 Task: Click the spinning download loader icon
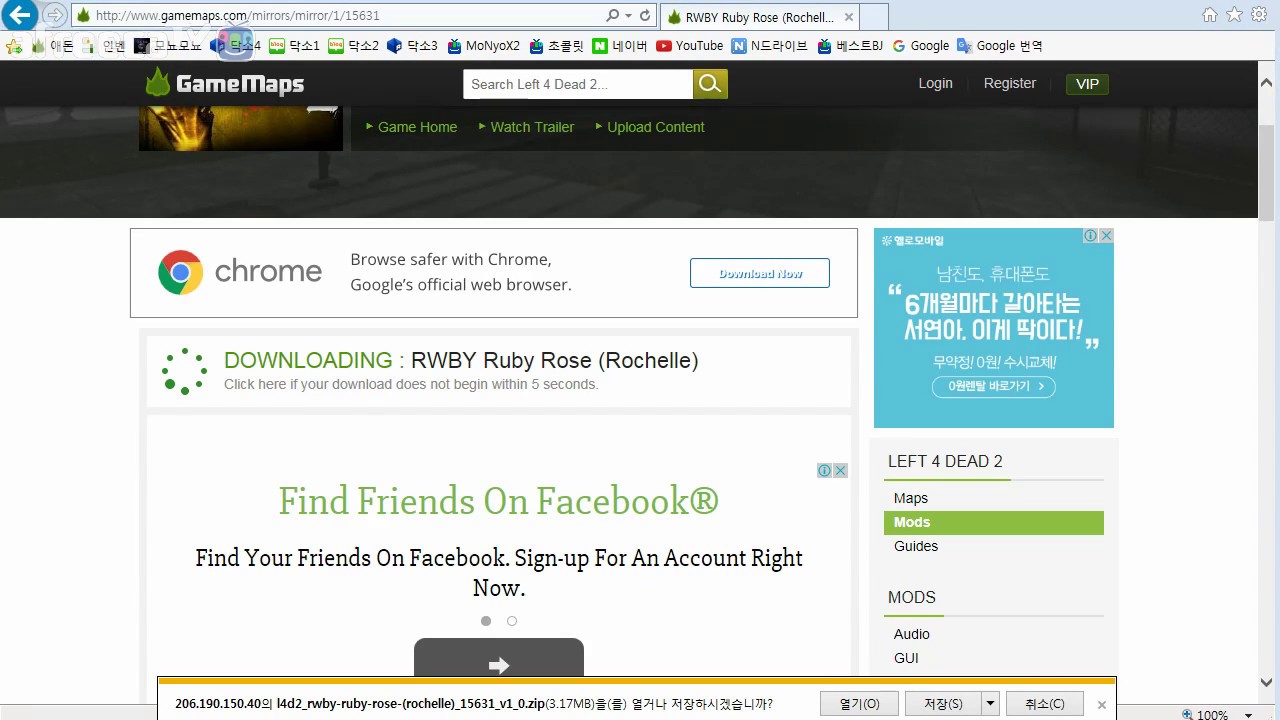(184, 371)
